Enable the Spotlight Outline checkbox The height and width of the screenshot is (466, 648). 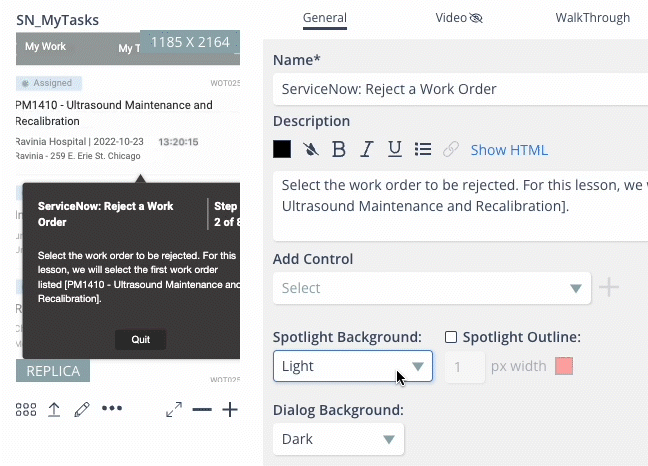point(451,337)
